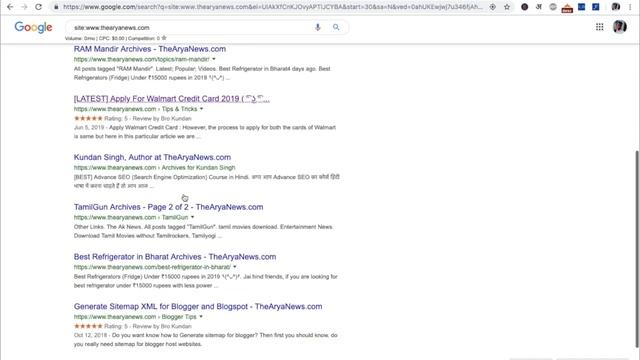This screenshot has height=360, width=640.
Task: Open Generate Sitemap XML for Blogger result
Action: coord(198,307)
